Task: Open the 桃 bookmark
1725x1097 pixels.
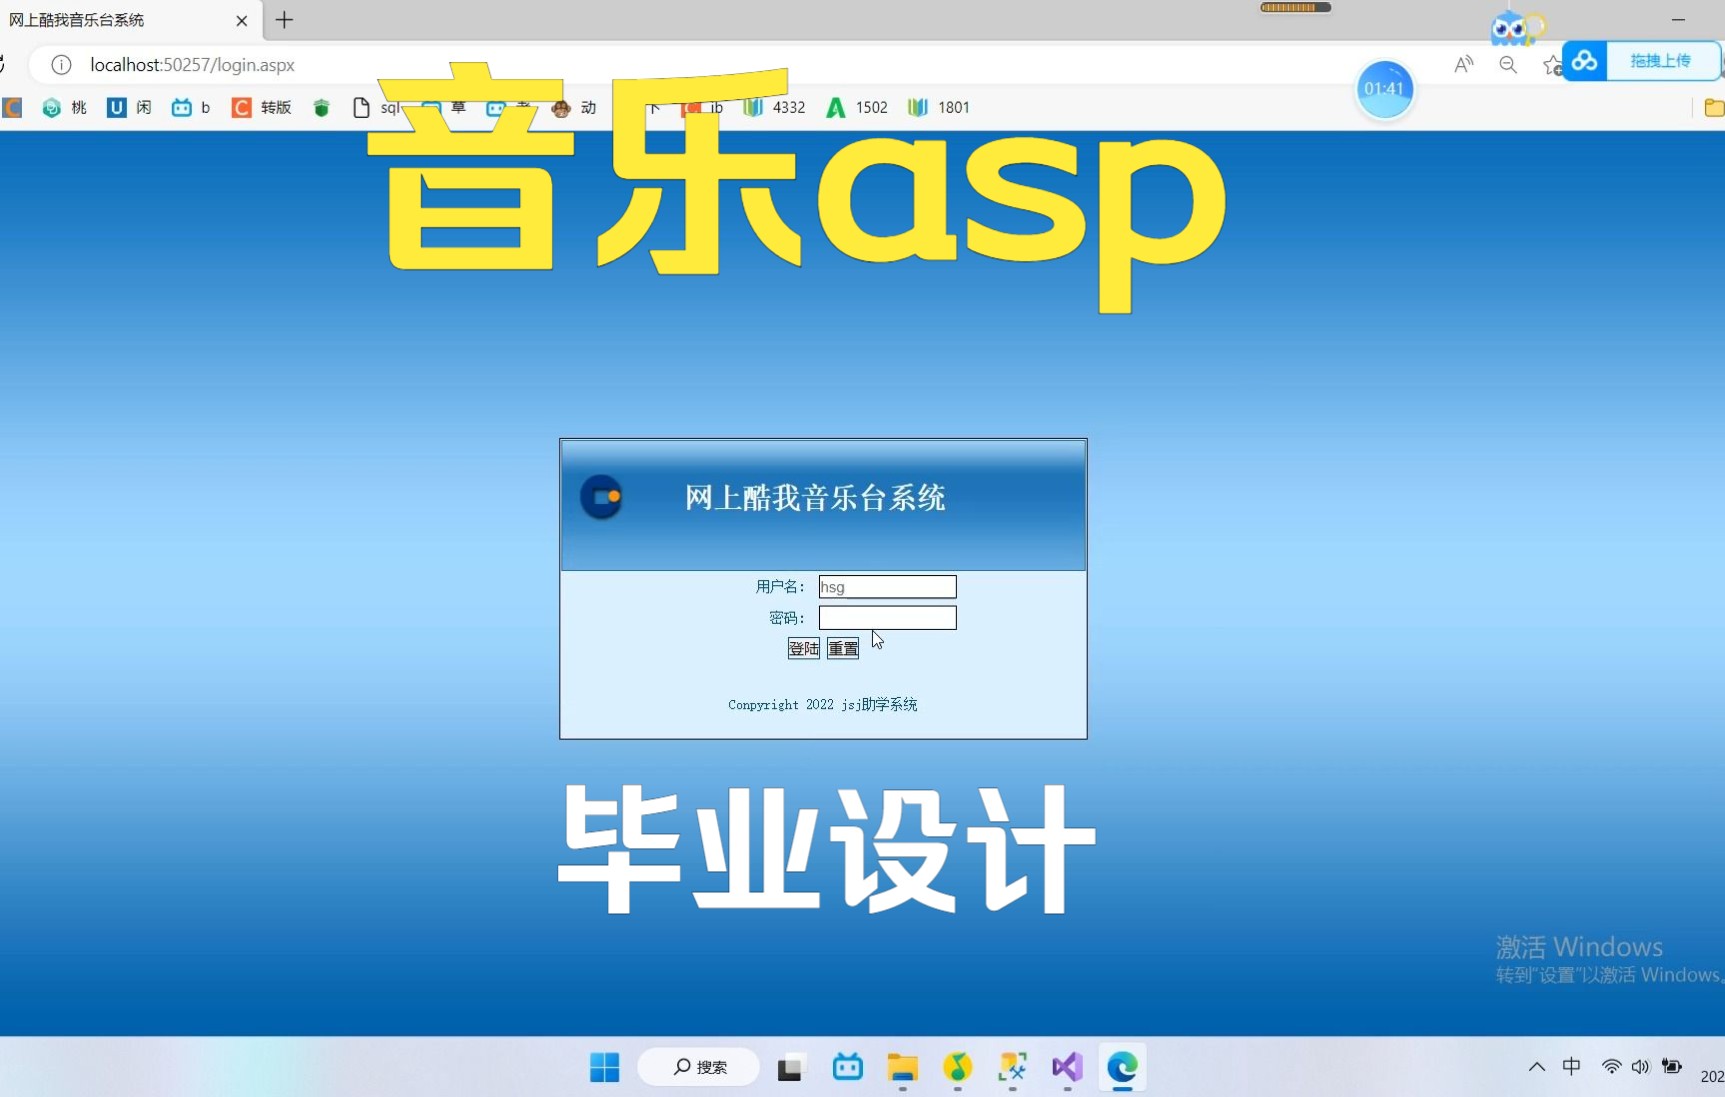Action: pos(65,107)
